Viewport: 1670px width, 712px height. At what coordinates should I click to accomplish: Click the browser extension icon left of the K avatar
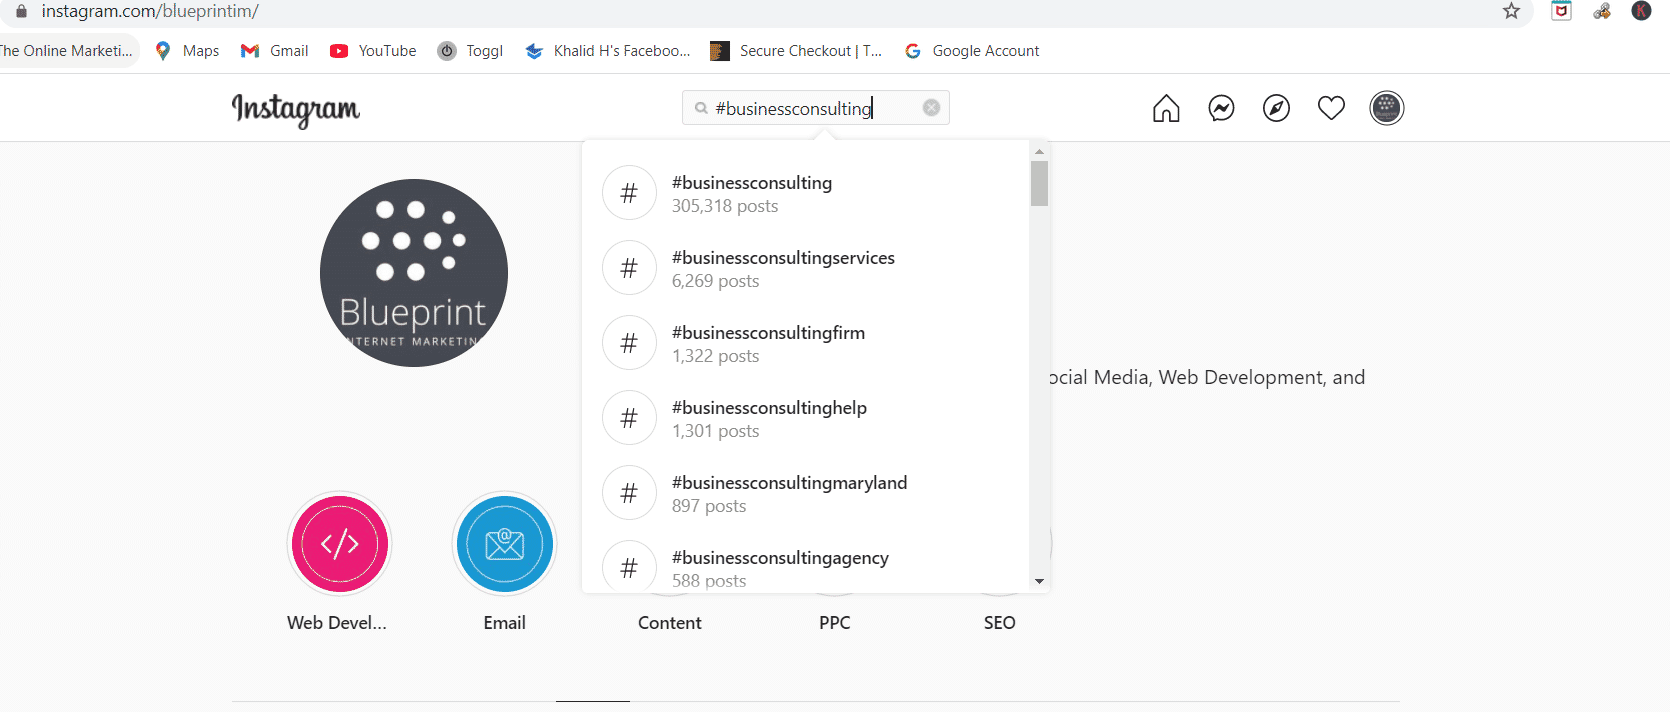pos(1602,11)
